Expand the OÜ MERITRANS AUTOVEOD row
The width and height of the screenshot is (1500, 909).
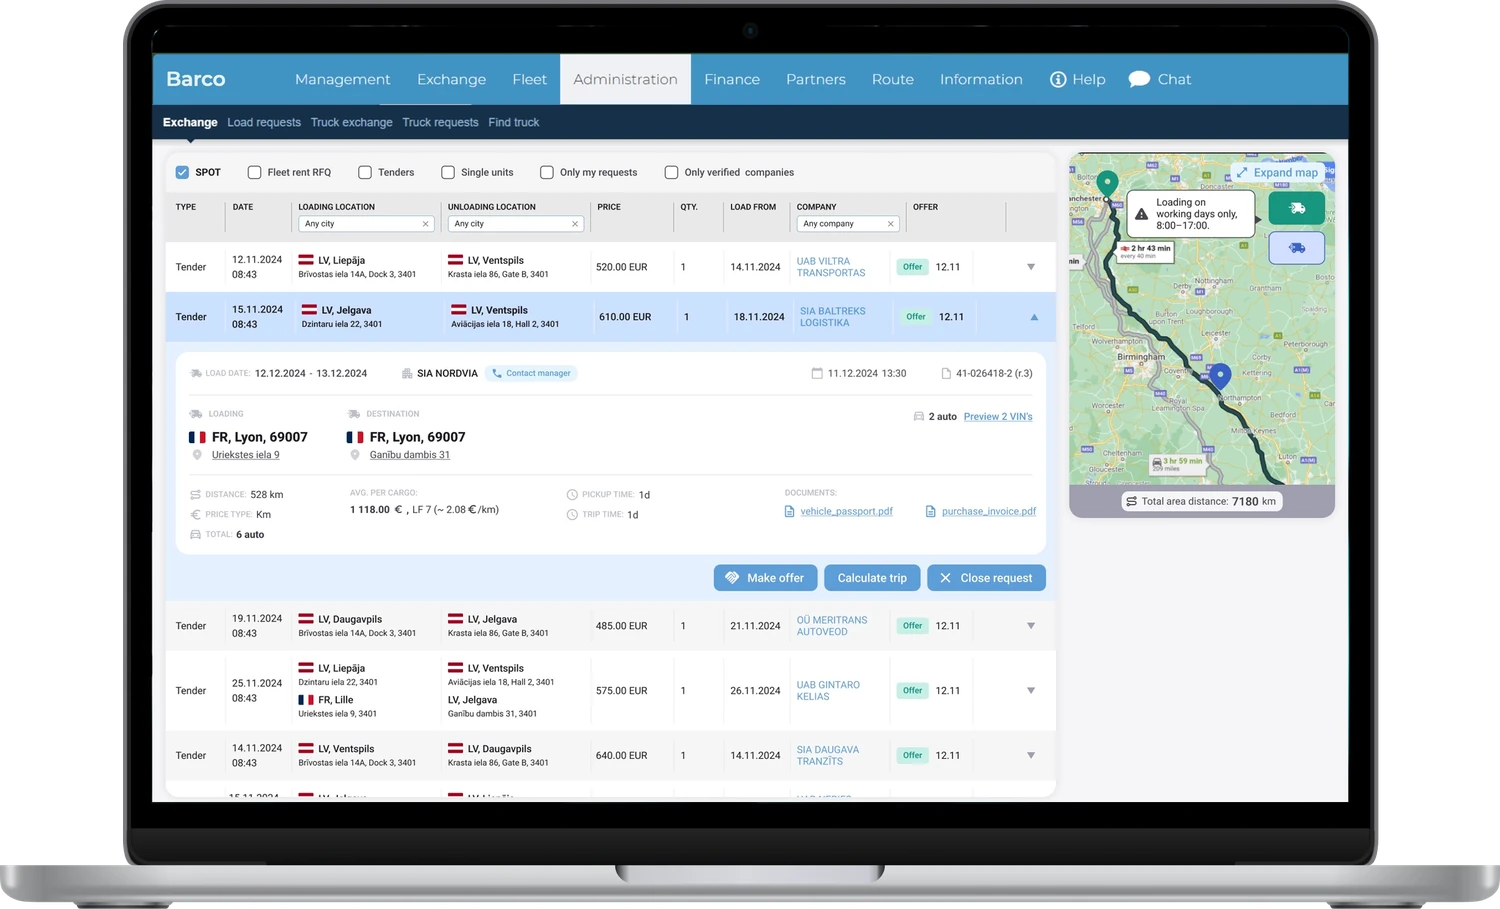1031,626
